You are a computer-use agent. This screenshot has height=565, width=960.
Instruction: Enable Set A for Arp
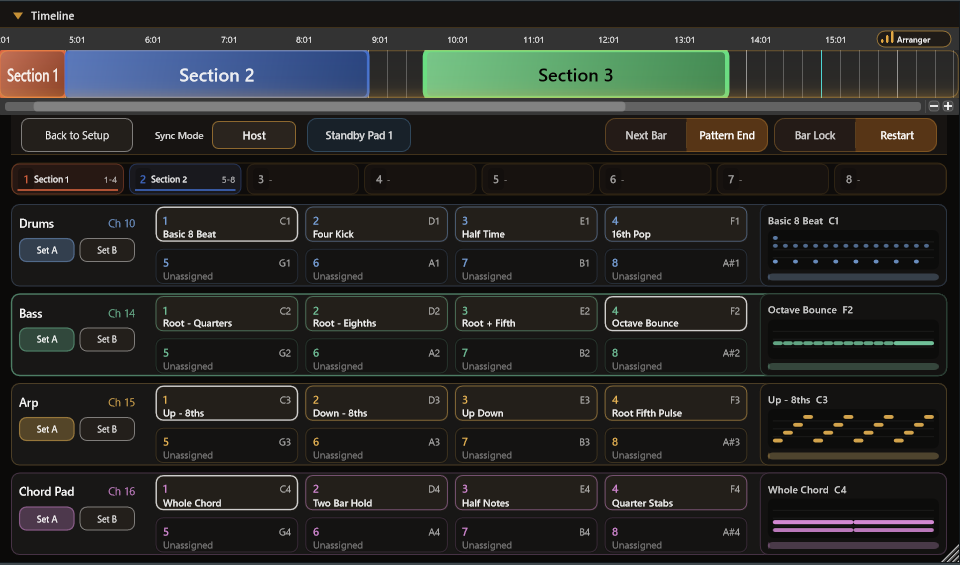[47, 429]
